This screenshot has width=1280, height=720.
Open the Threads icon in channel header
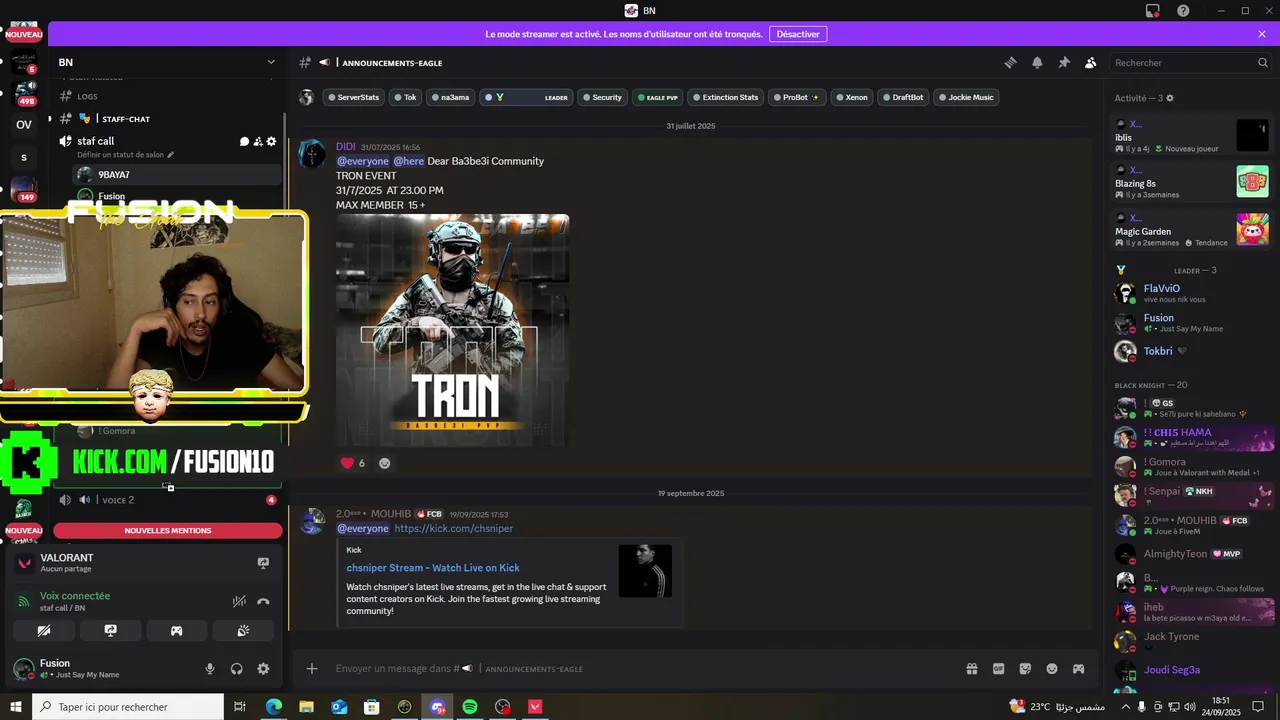[x=1011, y=63]
